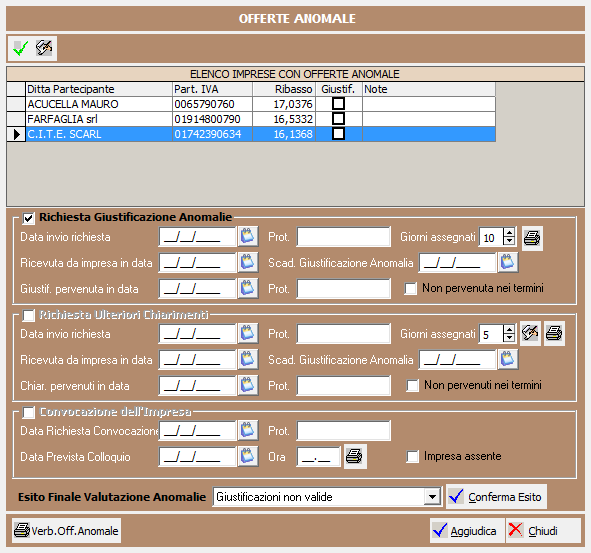Increase Giorni assegnati value of 10
591x553 pixels.
[509, 233]
